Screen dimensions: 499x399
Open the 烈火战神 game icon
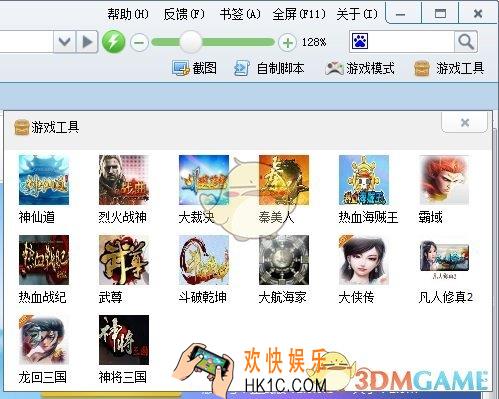[x=124, y=180]
